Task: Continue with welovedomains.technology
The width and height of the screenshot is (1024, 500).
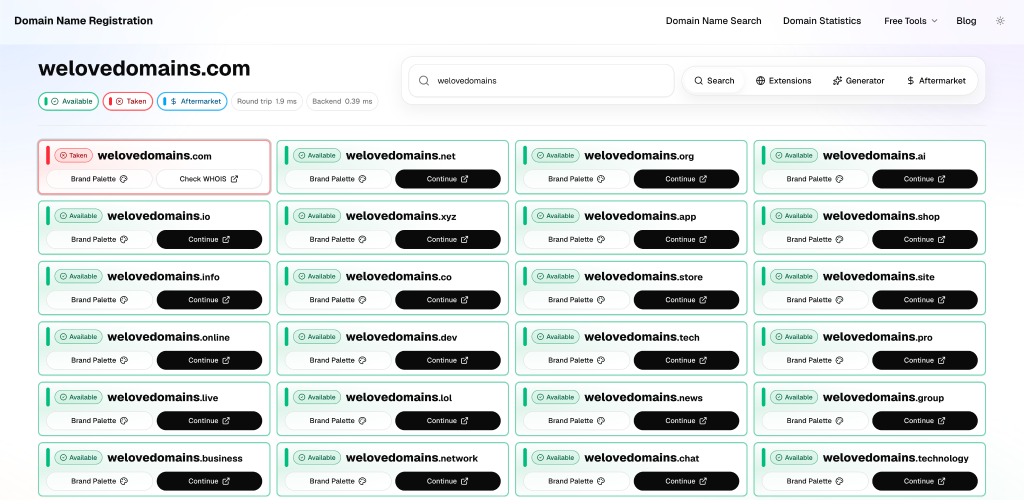Action: coord(925,481)
